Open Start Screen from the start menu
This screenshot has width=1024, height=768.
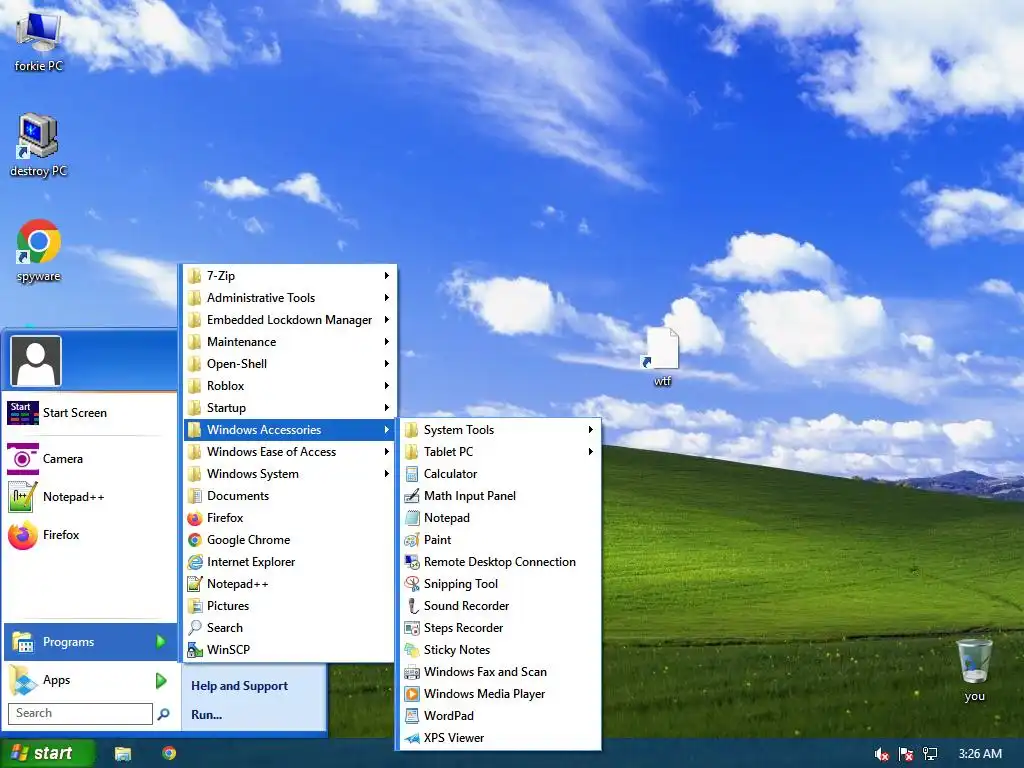coord(90,413)
